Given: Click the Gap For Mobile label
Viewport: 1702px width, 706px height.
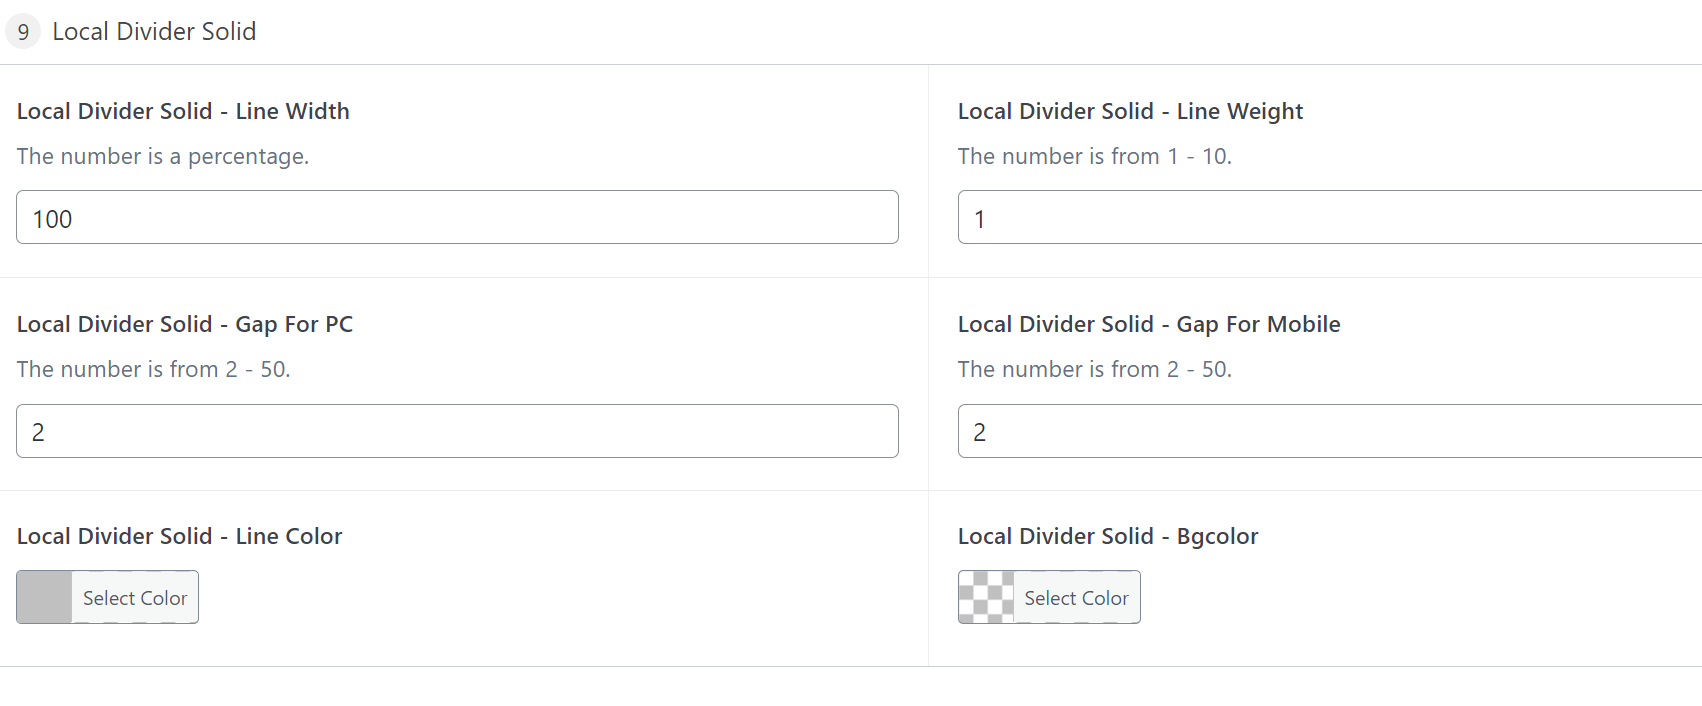Looking at the screenshot, I should point(1149,324).
